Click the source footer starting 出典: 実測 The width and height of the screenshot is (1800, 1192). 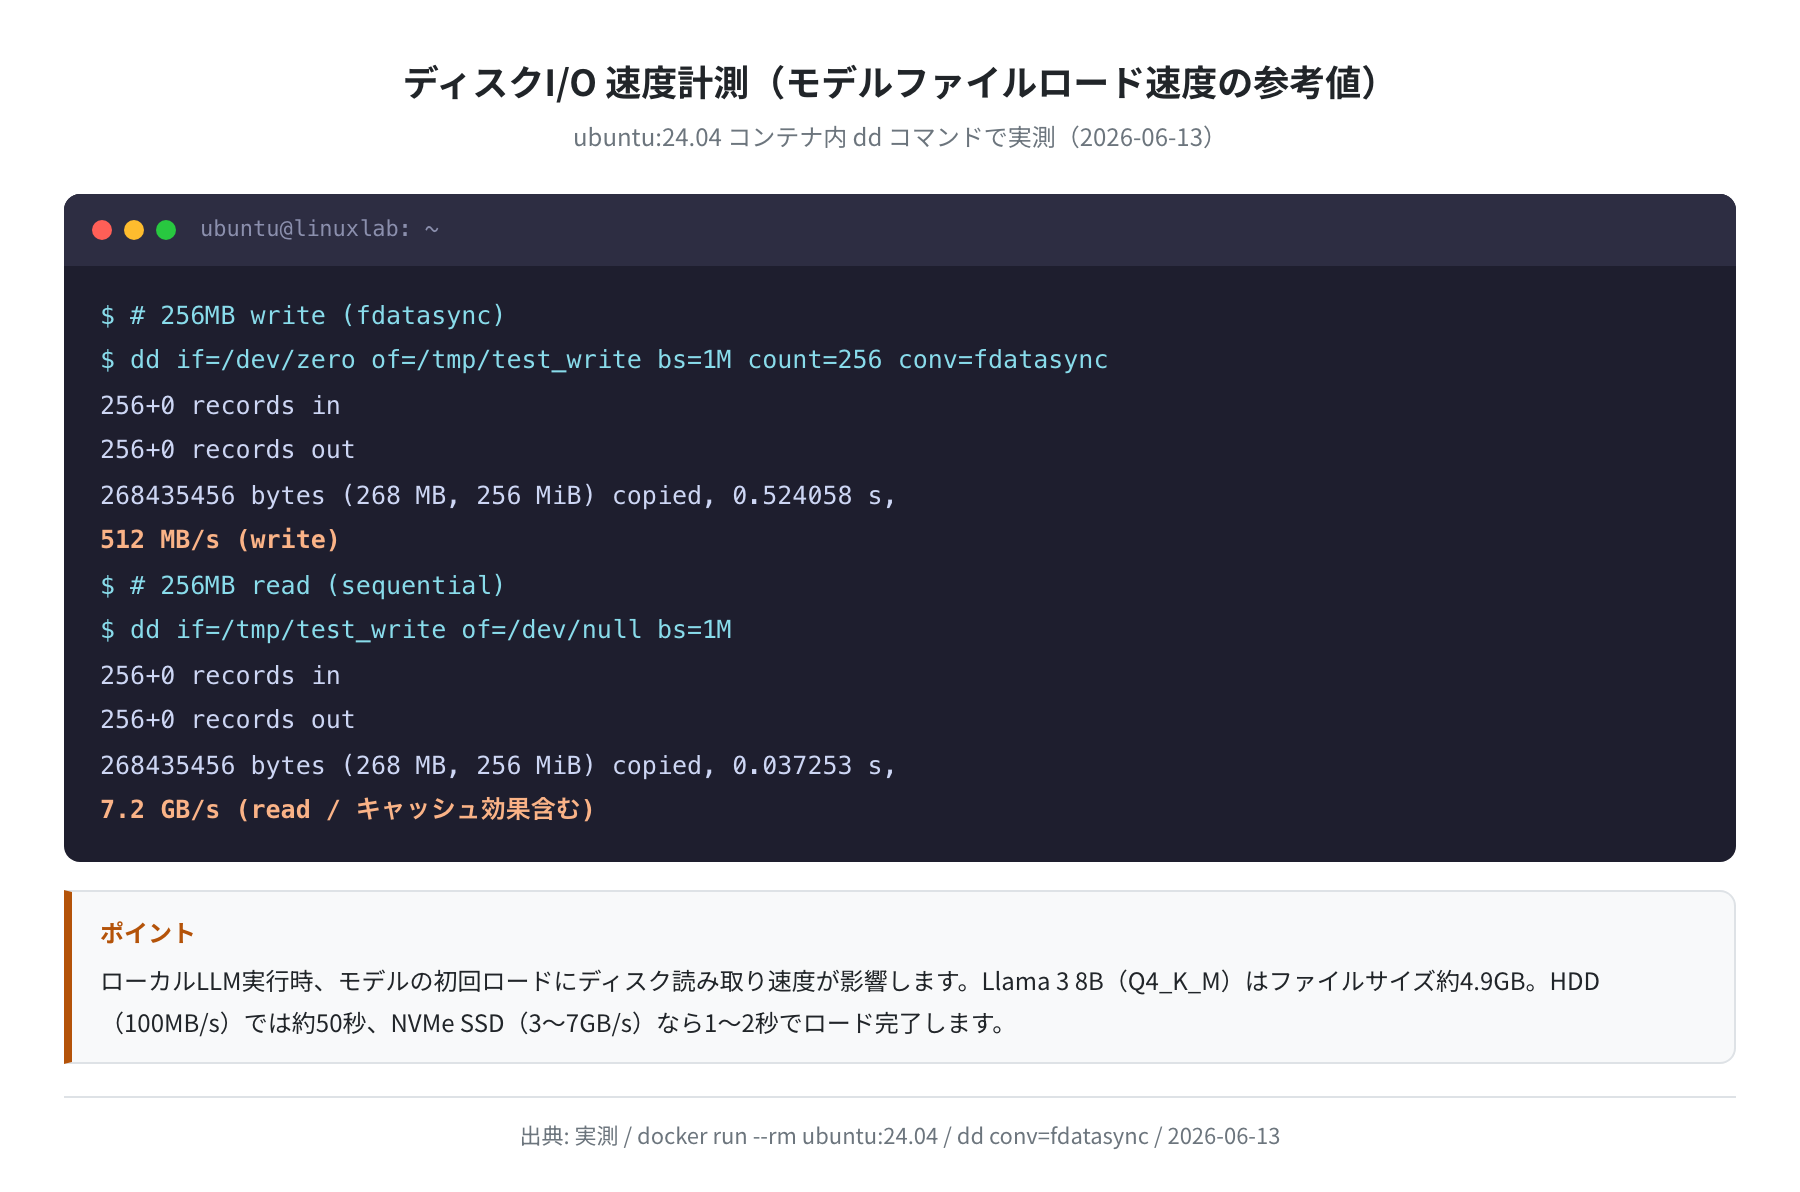click(900, 1136)
